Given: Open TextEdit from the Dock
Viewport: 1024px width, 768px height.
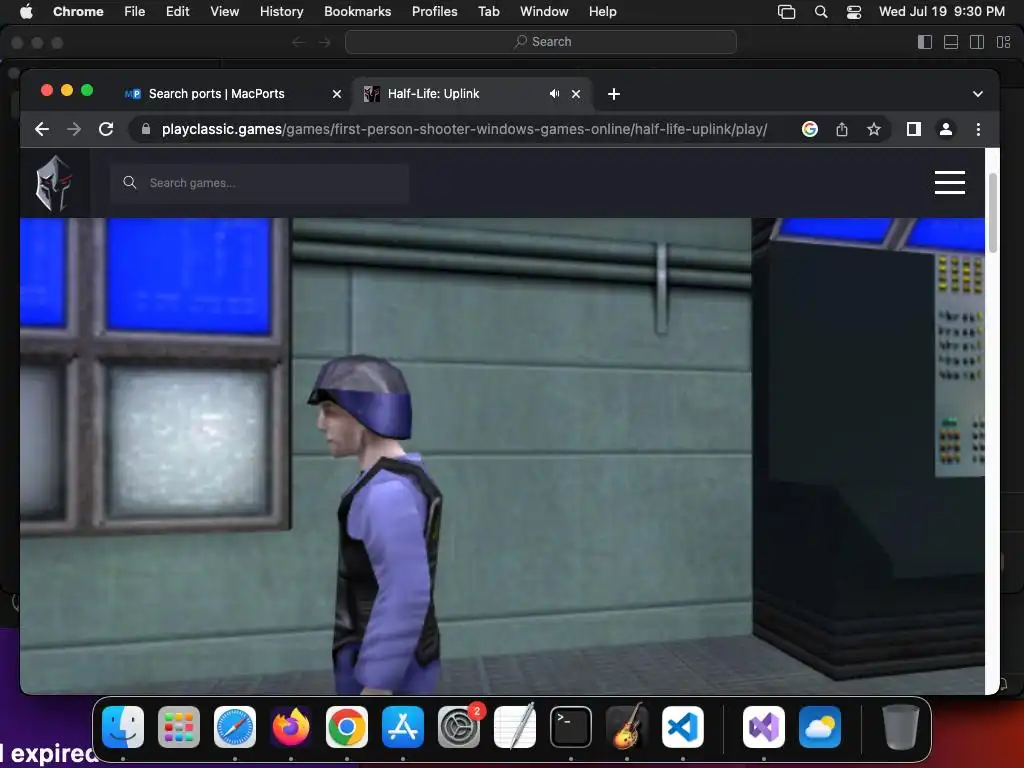Looking at the screenshot, I should click(515, 726).
